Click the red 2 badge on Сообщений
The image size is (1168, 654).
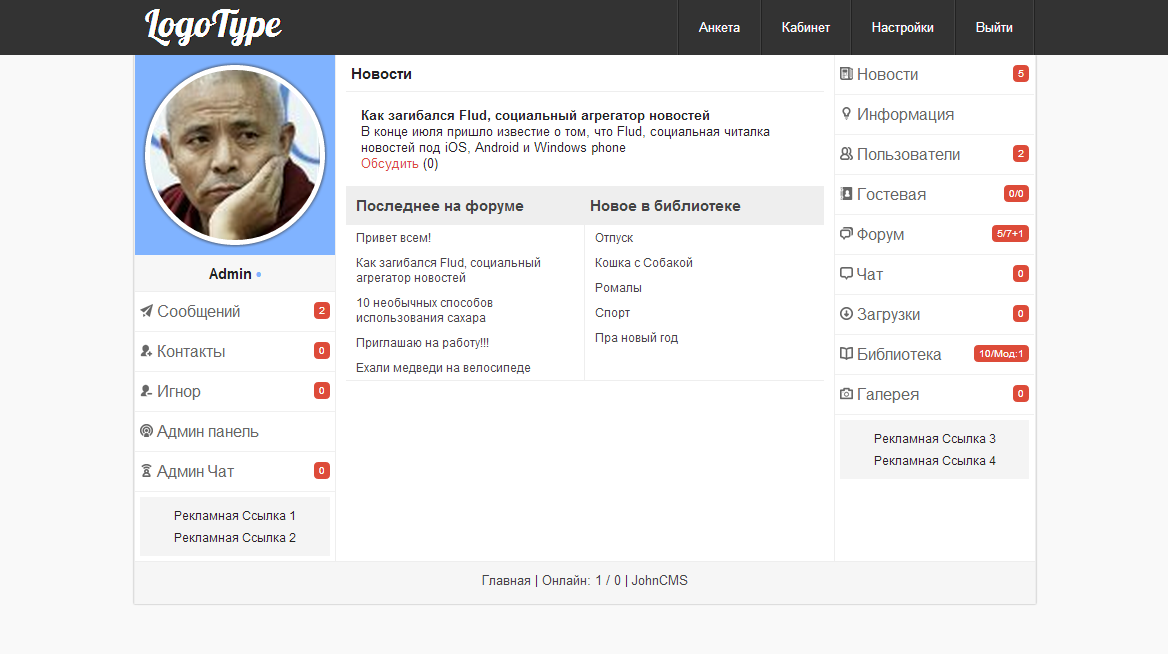point(321,311)
